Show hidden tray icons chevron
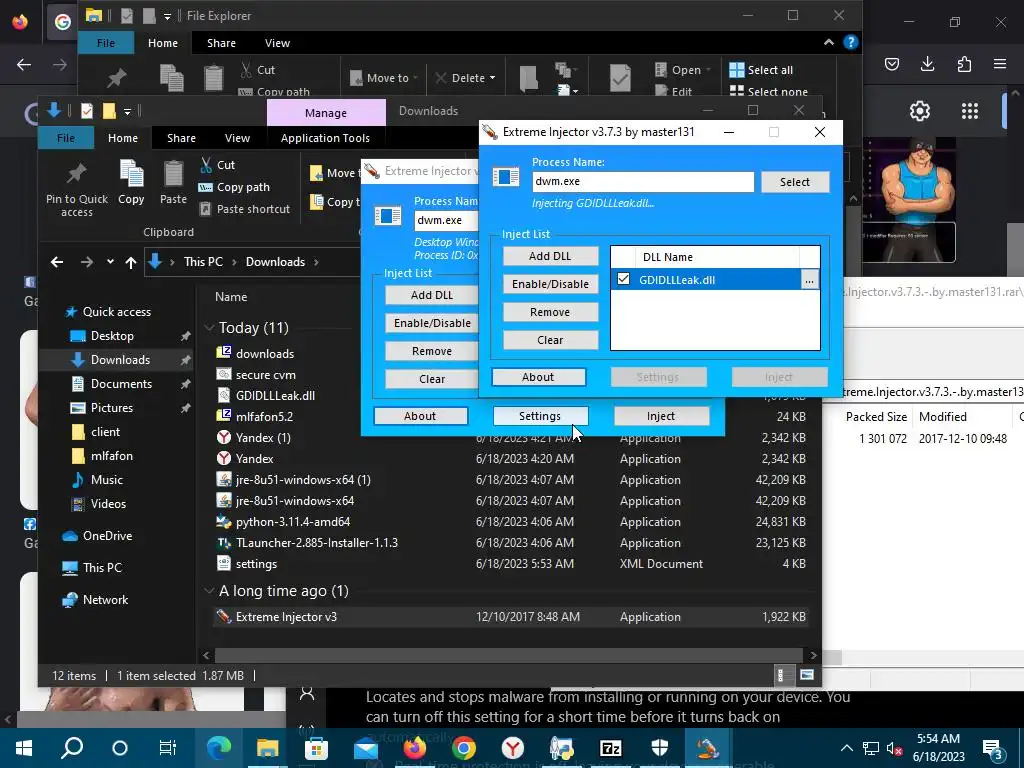Viewport: 1024px width, 768px height. tap(846, 748)
